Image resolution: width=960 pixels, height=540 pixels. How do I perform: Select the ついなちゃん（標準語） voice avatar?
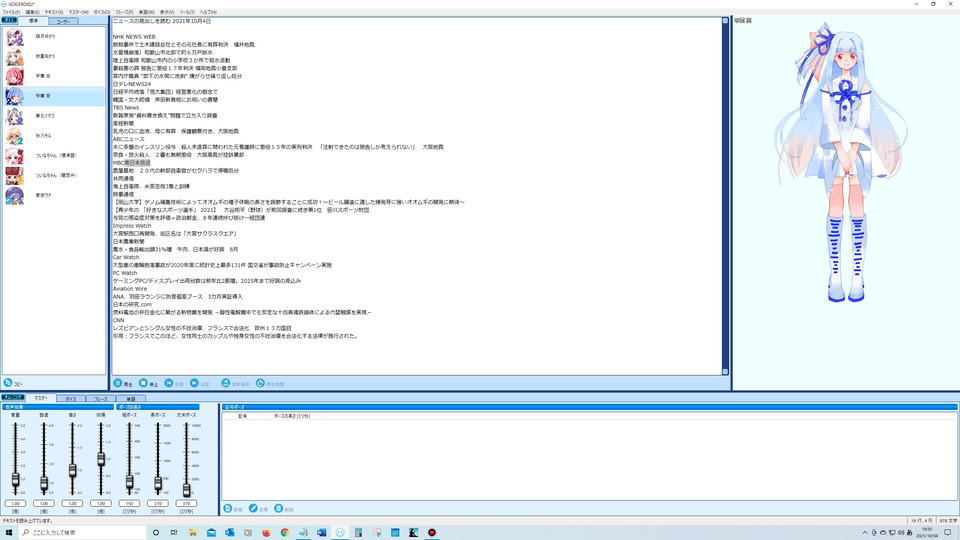click(x=15, y=156)
